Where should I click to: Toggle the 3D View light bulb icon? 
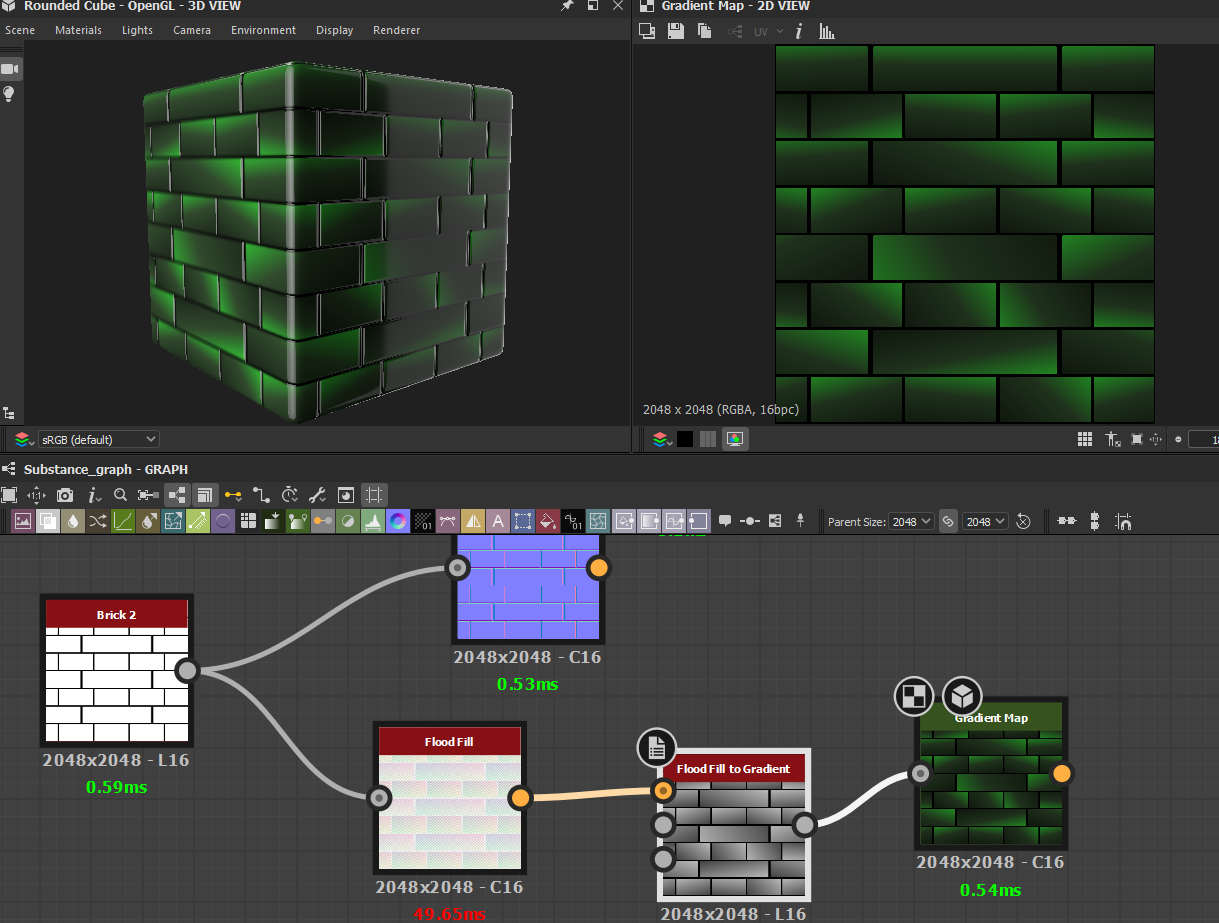10,94
